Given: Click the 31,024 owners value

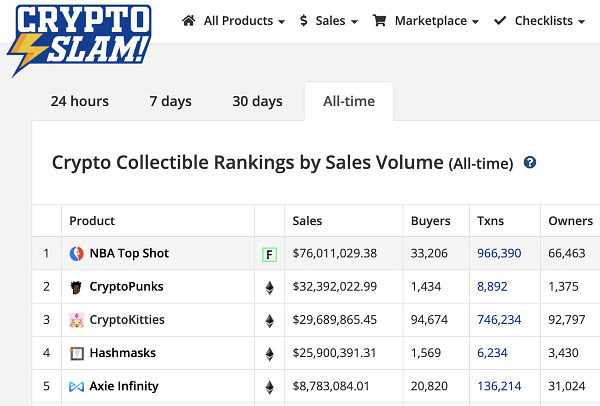Looking at the screenshot, I should (x=567, y=386).
